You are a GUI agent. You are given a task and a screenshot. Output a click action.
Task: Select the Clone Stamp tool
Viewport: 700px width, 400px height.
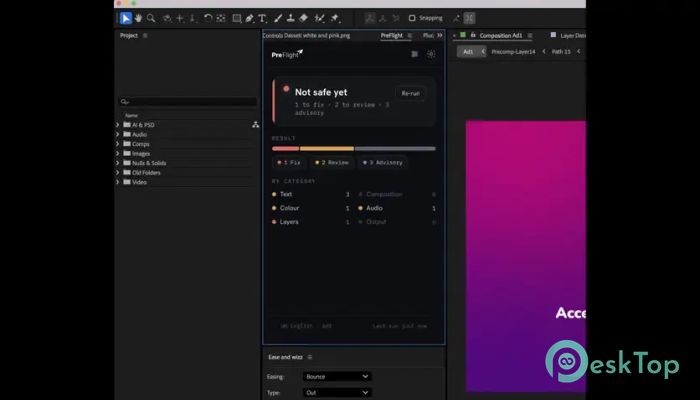coord(291,18)
